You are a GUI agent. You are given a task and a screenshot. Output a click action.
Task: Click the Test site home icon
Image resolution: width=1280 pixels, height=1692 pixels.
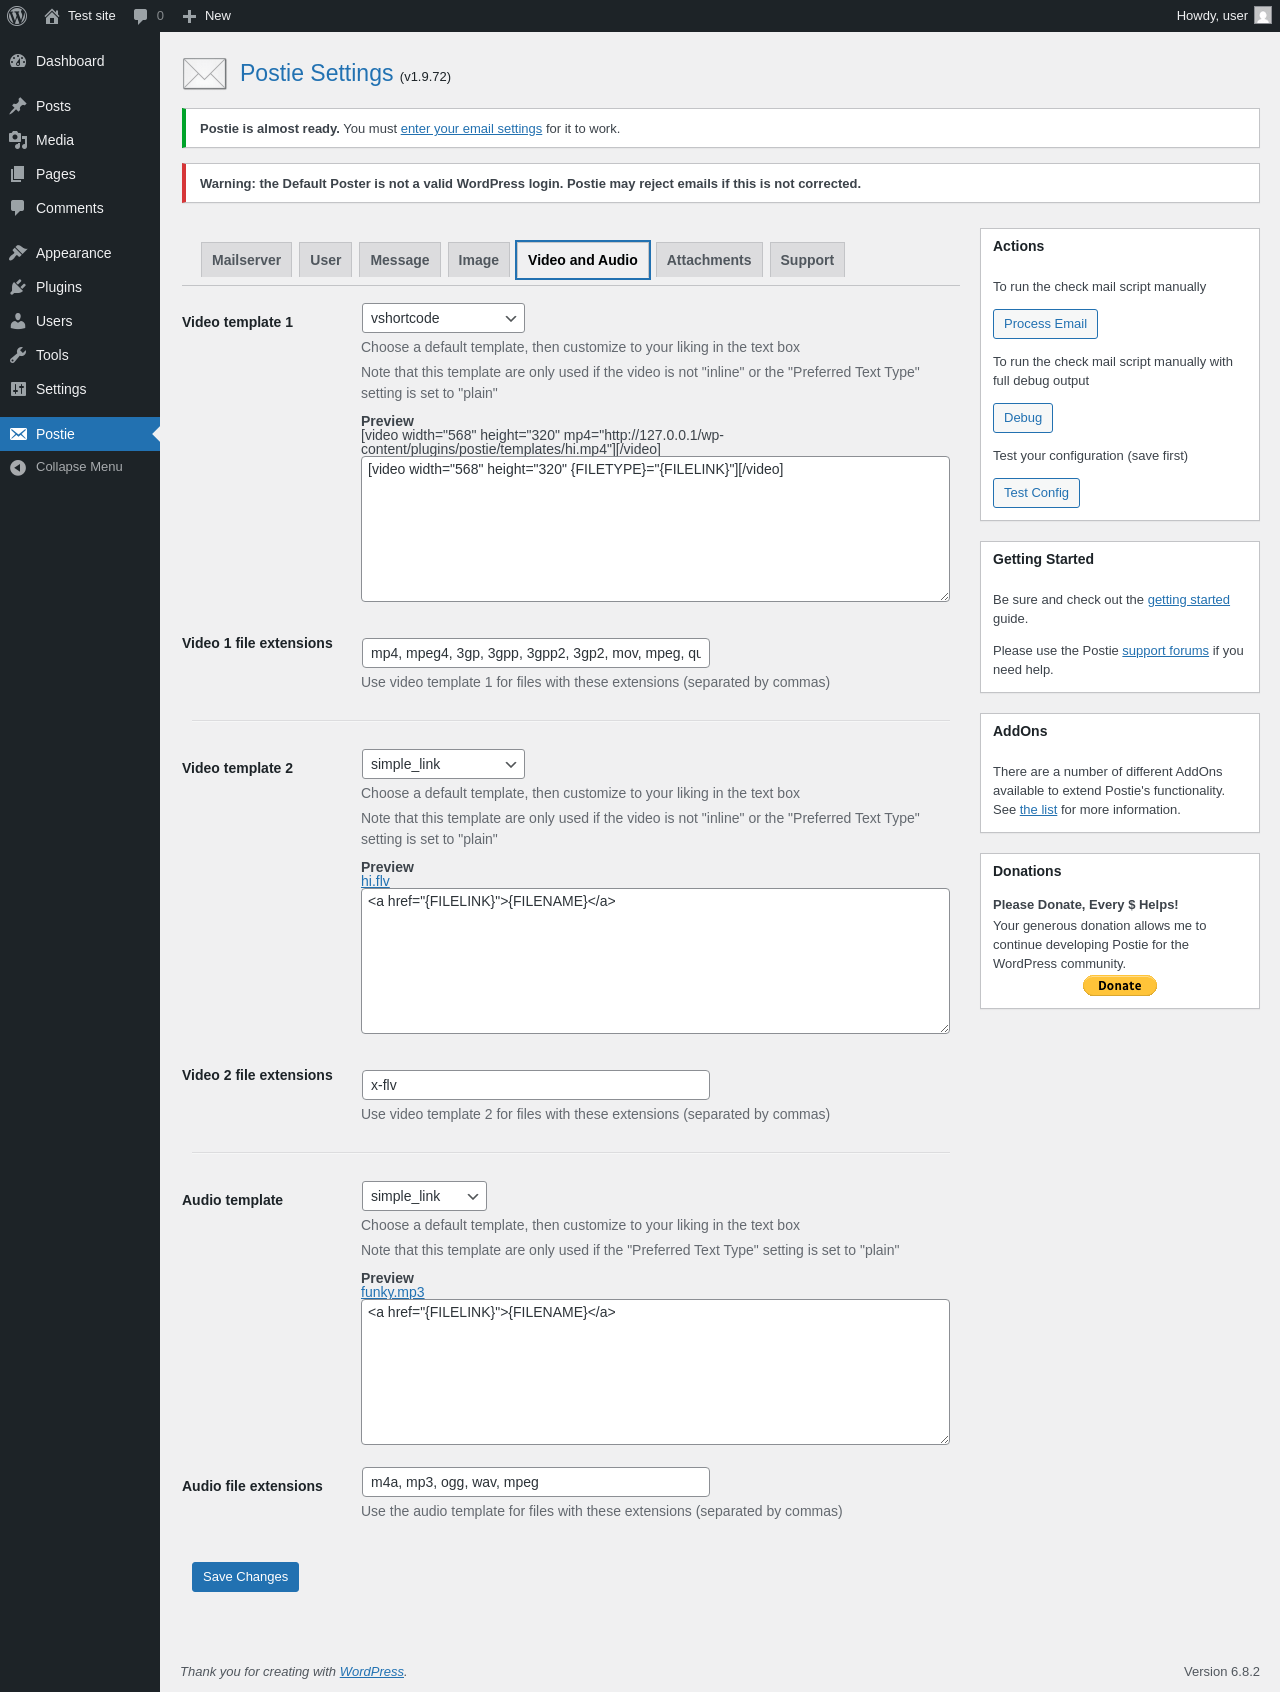click(52, 16)
